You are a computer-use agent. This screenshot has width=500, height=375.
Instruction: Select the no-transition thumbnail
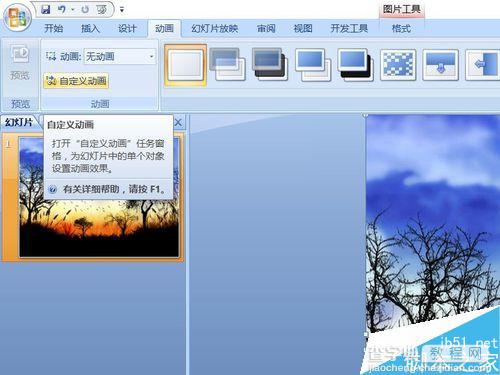186,64
